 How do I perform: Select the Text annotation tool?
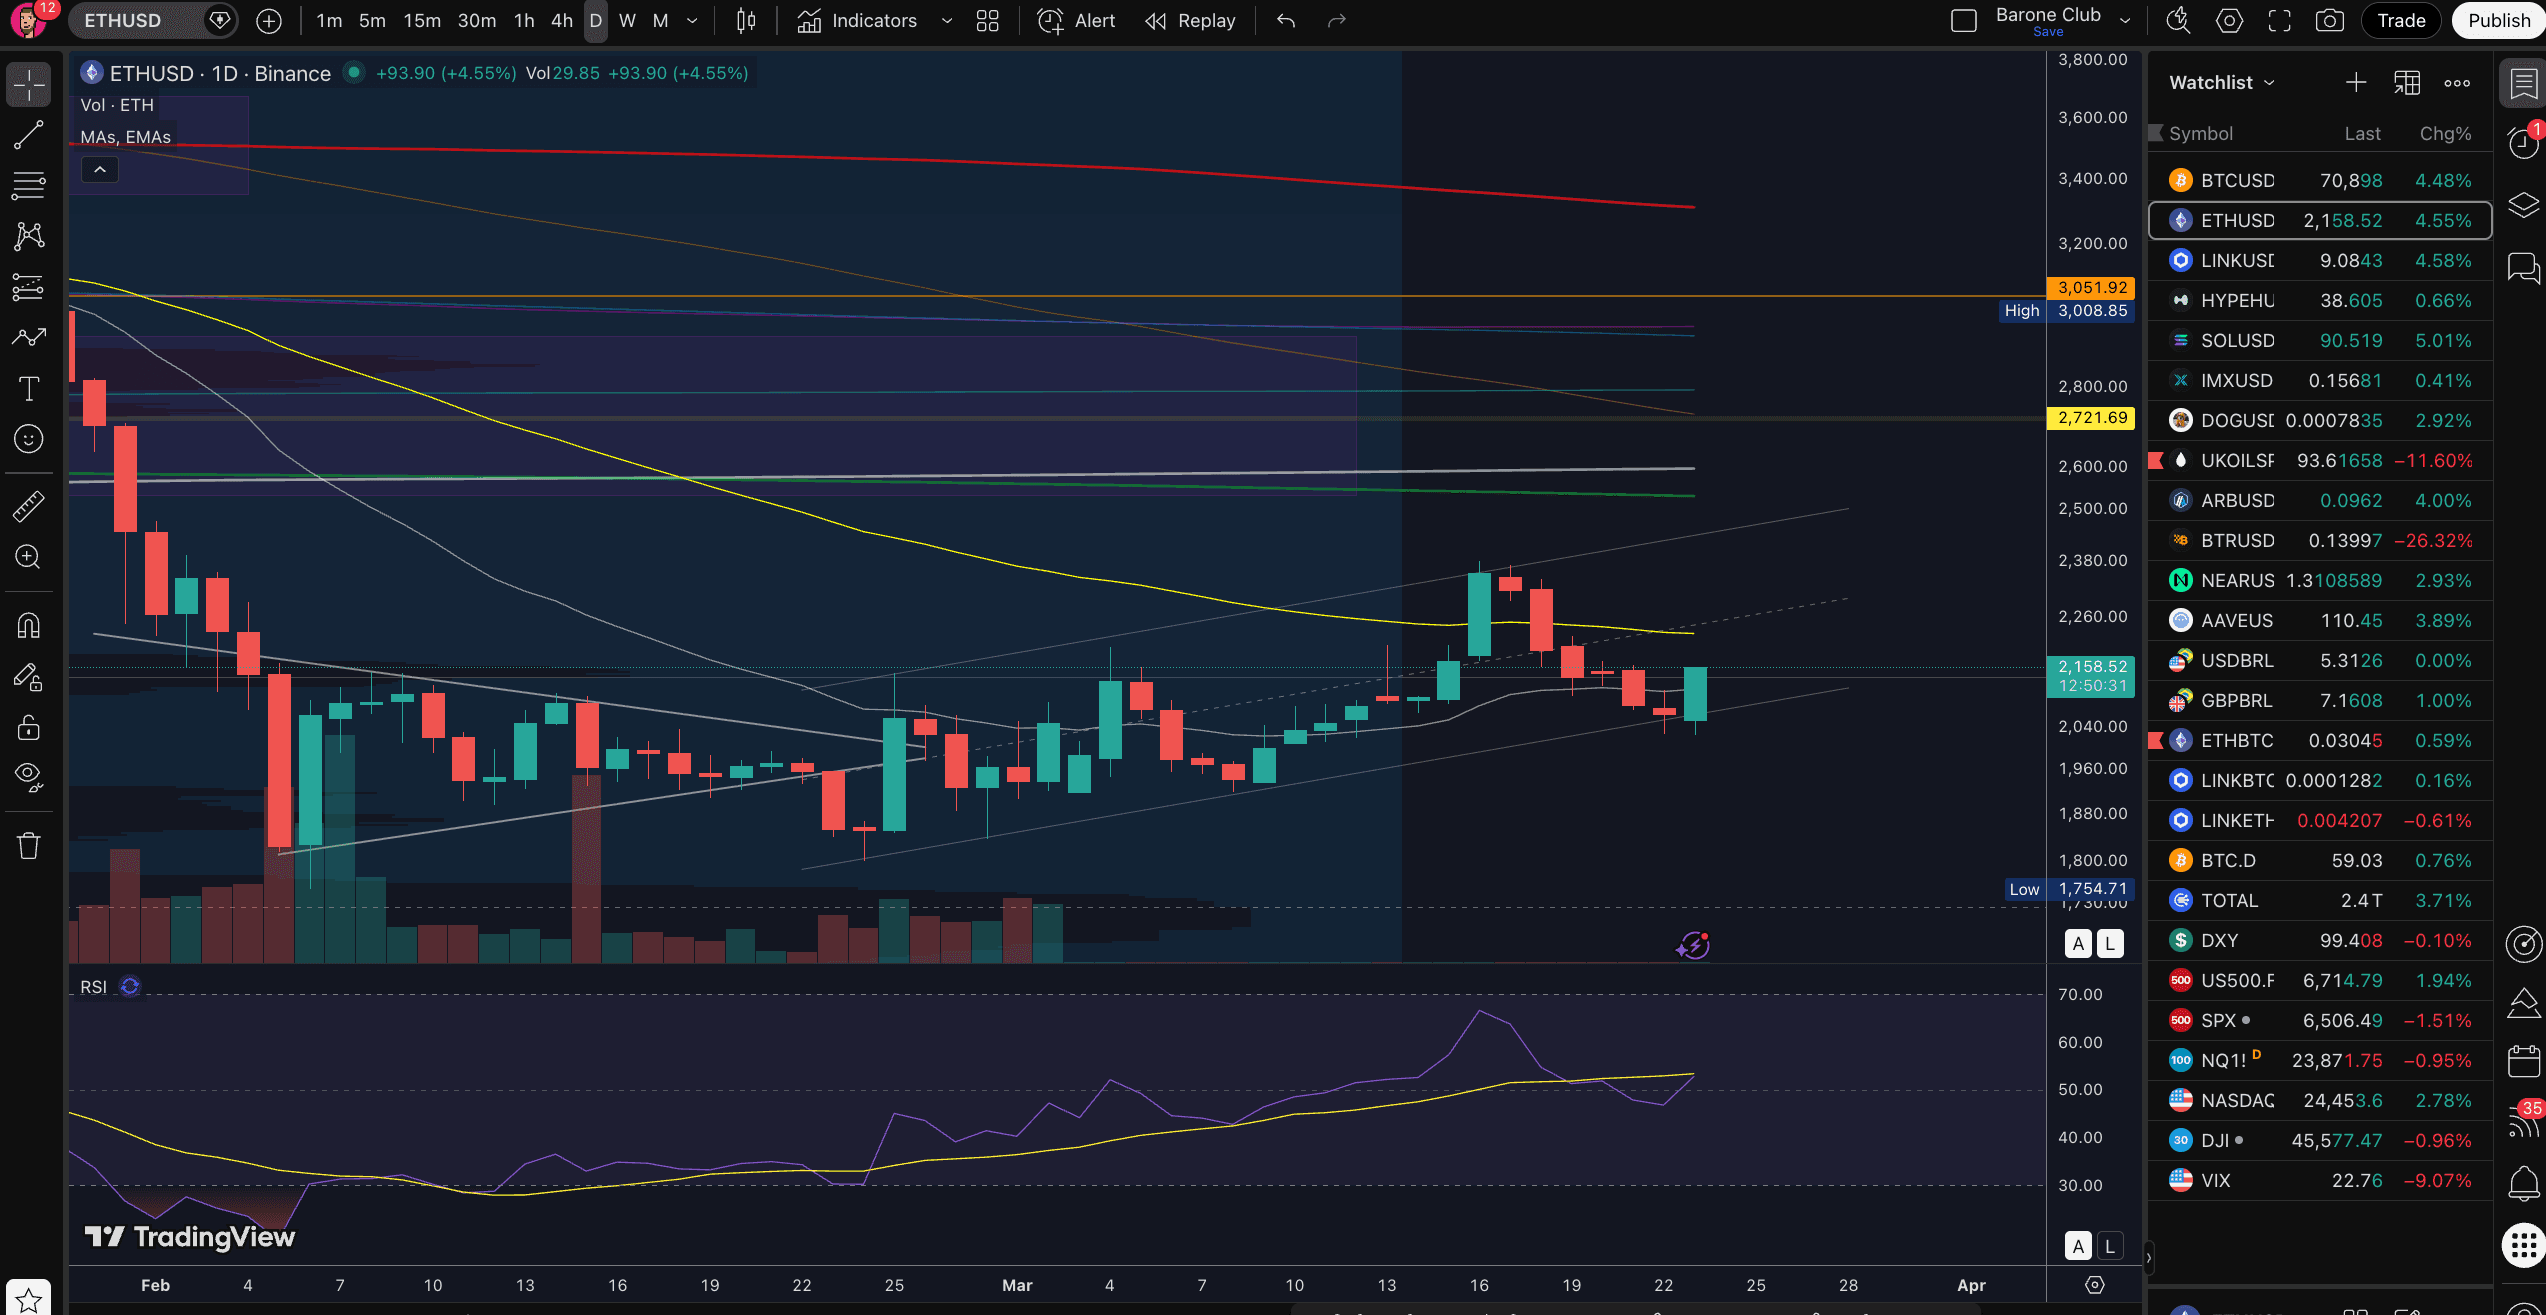pos(28,389)
